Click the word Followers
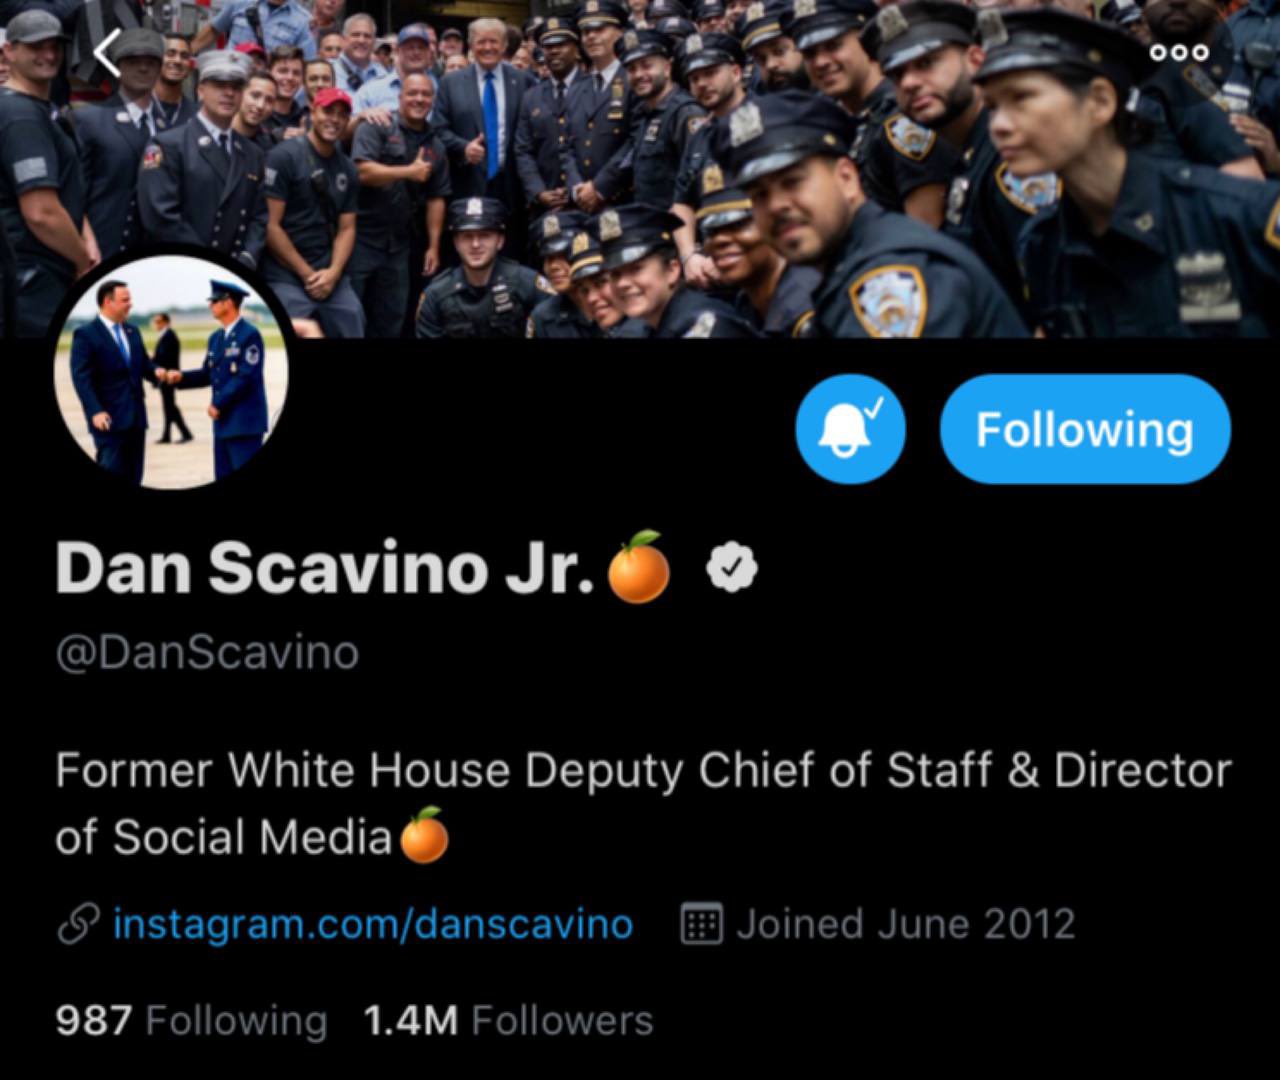This screenshot has width=1280, height=1080. pos(562,1020)
